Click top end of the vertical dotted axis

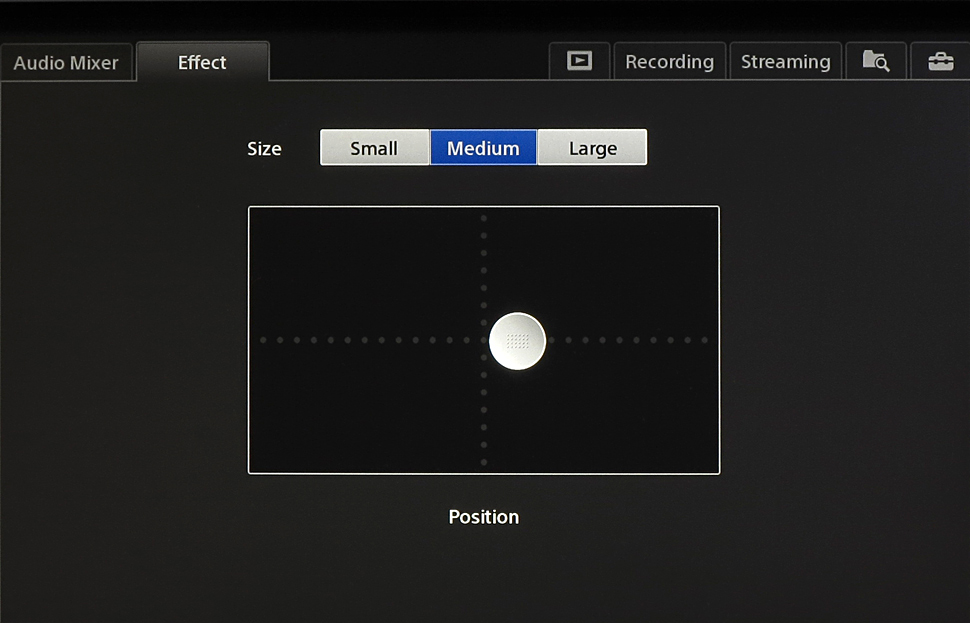click(484, 218)
